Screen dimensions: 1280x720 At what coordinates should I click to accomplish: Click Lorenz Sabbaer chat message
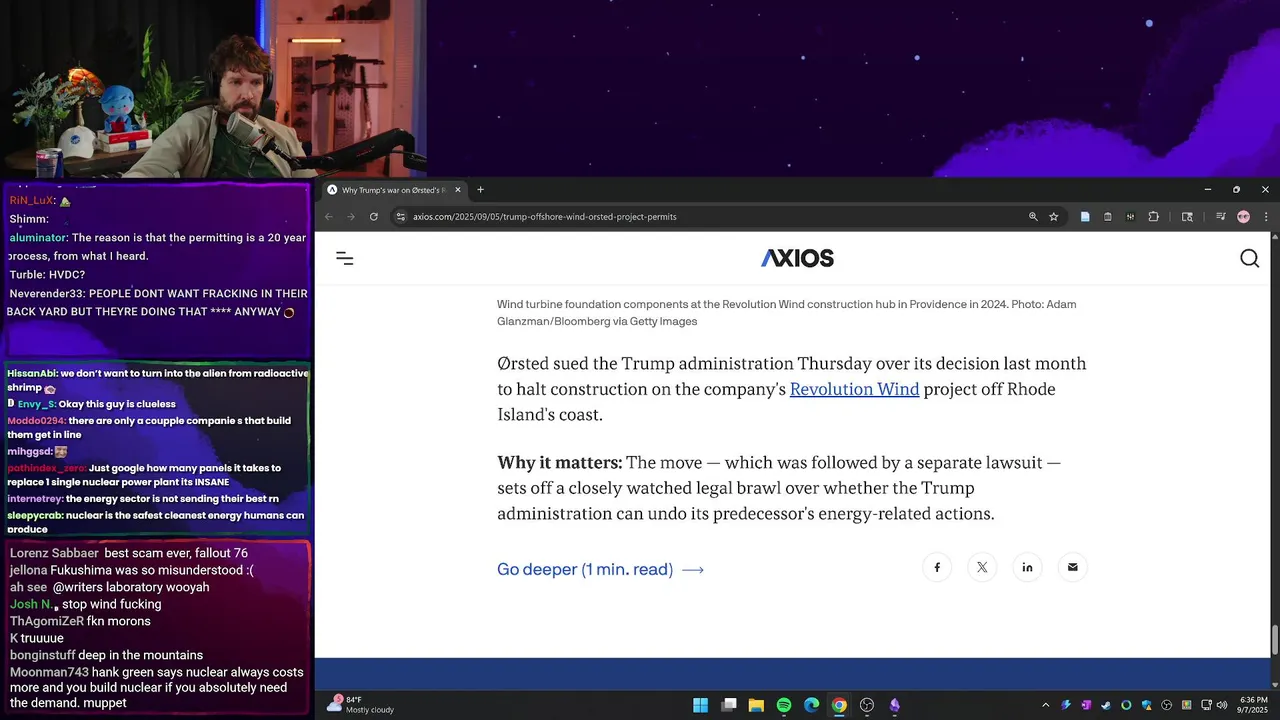129,553
